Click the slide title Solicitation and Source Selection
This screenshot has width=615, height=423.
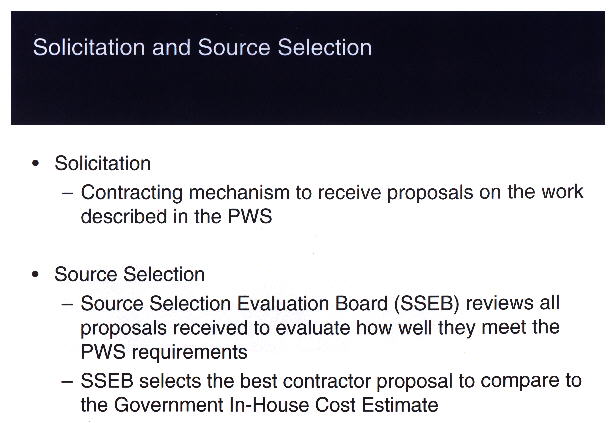pyautogui.click(x=202, y=47)
